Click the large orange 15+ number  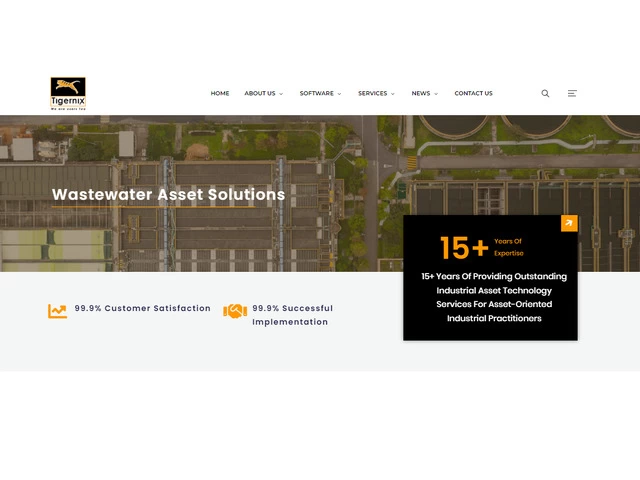click(x=464, y=248)
